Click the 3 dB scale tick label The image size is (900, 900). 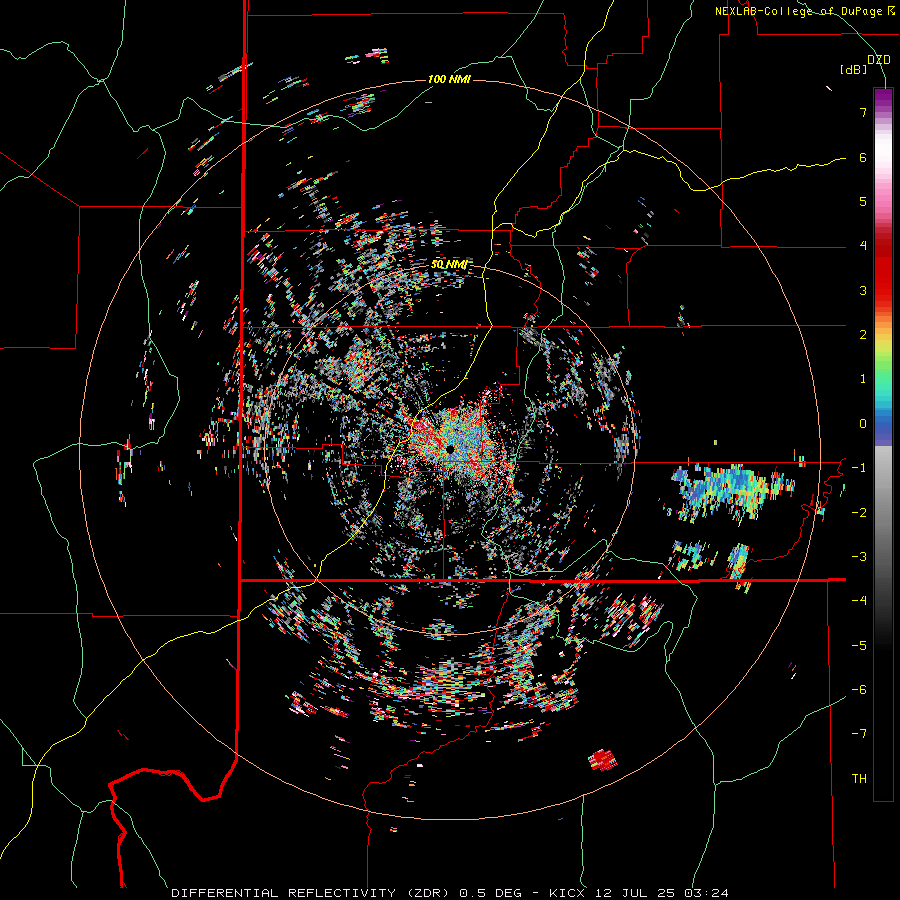point(863,290)
